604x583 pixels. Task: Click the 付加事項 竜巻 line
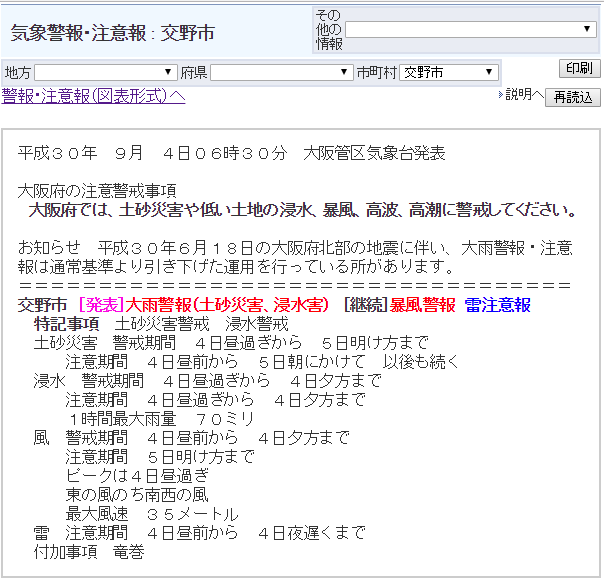tap(89, 552)
